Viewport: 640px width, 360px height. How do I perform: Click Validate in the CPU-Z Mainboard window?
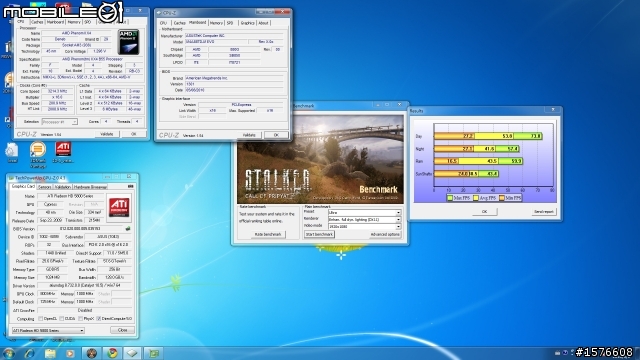click(249, 135)
